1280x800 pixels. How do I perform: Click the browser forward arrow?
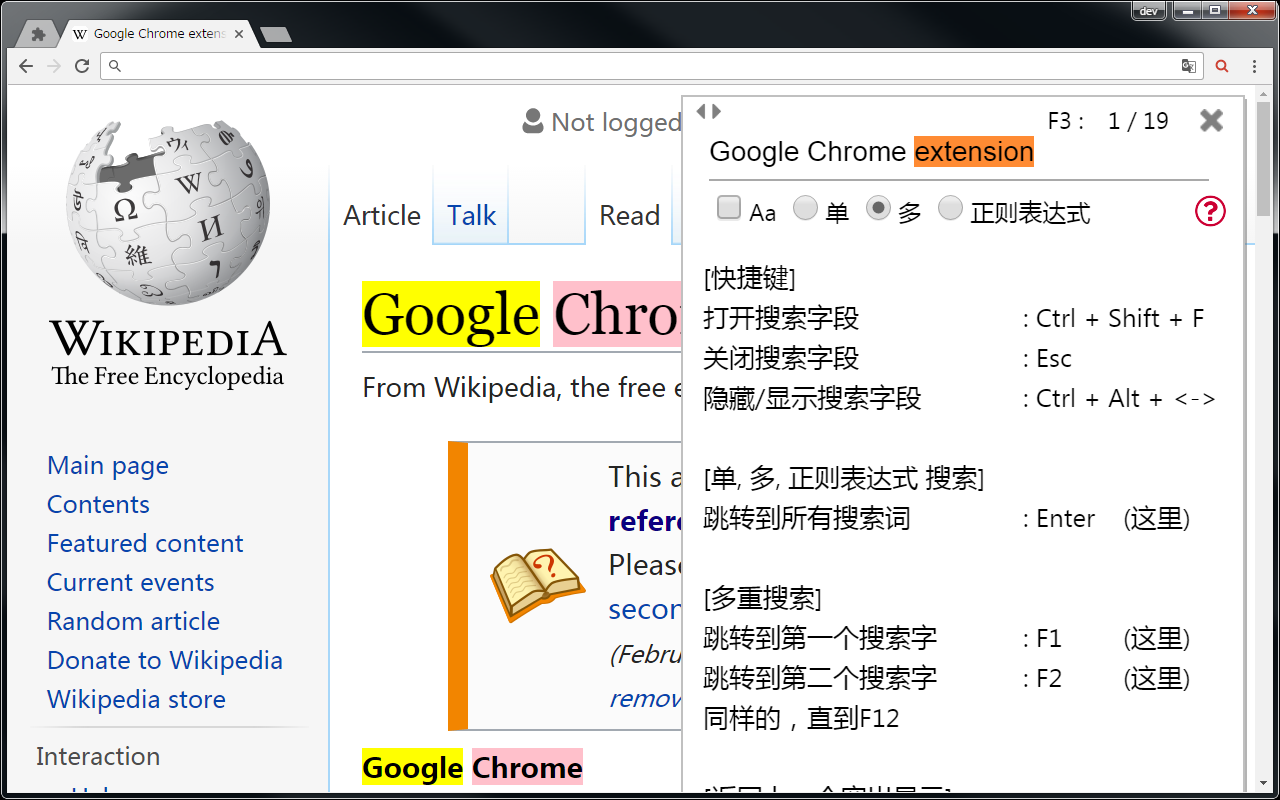54,66
